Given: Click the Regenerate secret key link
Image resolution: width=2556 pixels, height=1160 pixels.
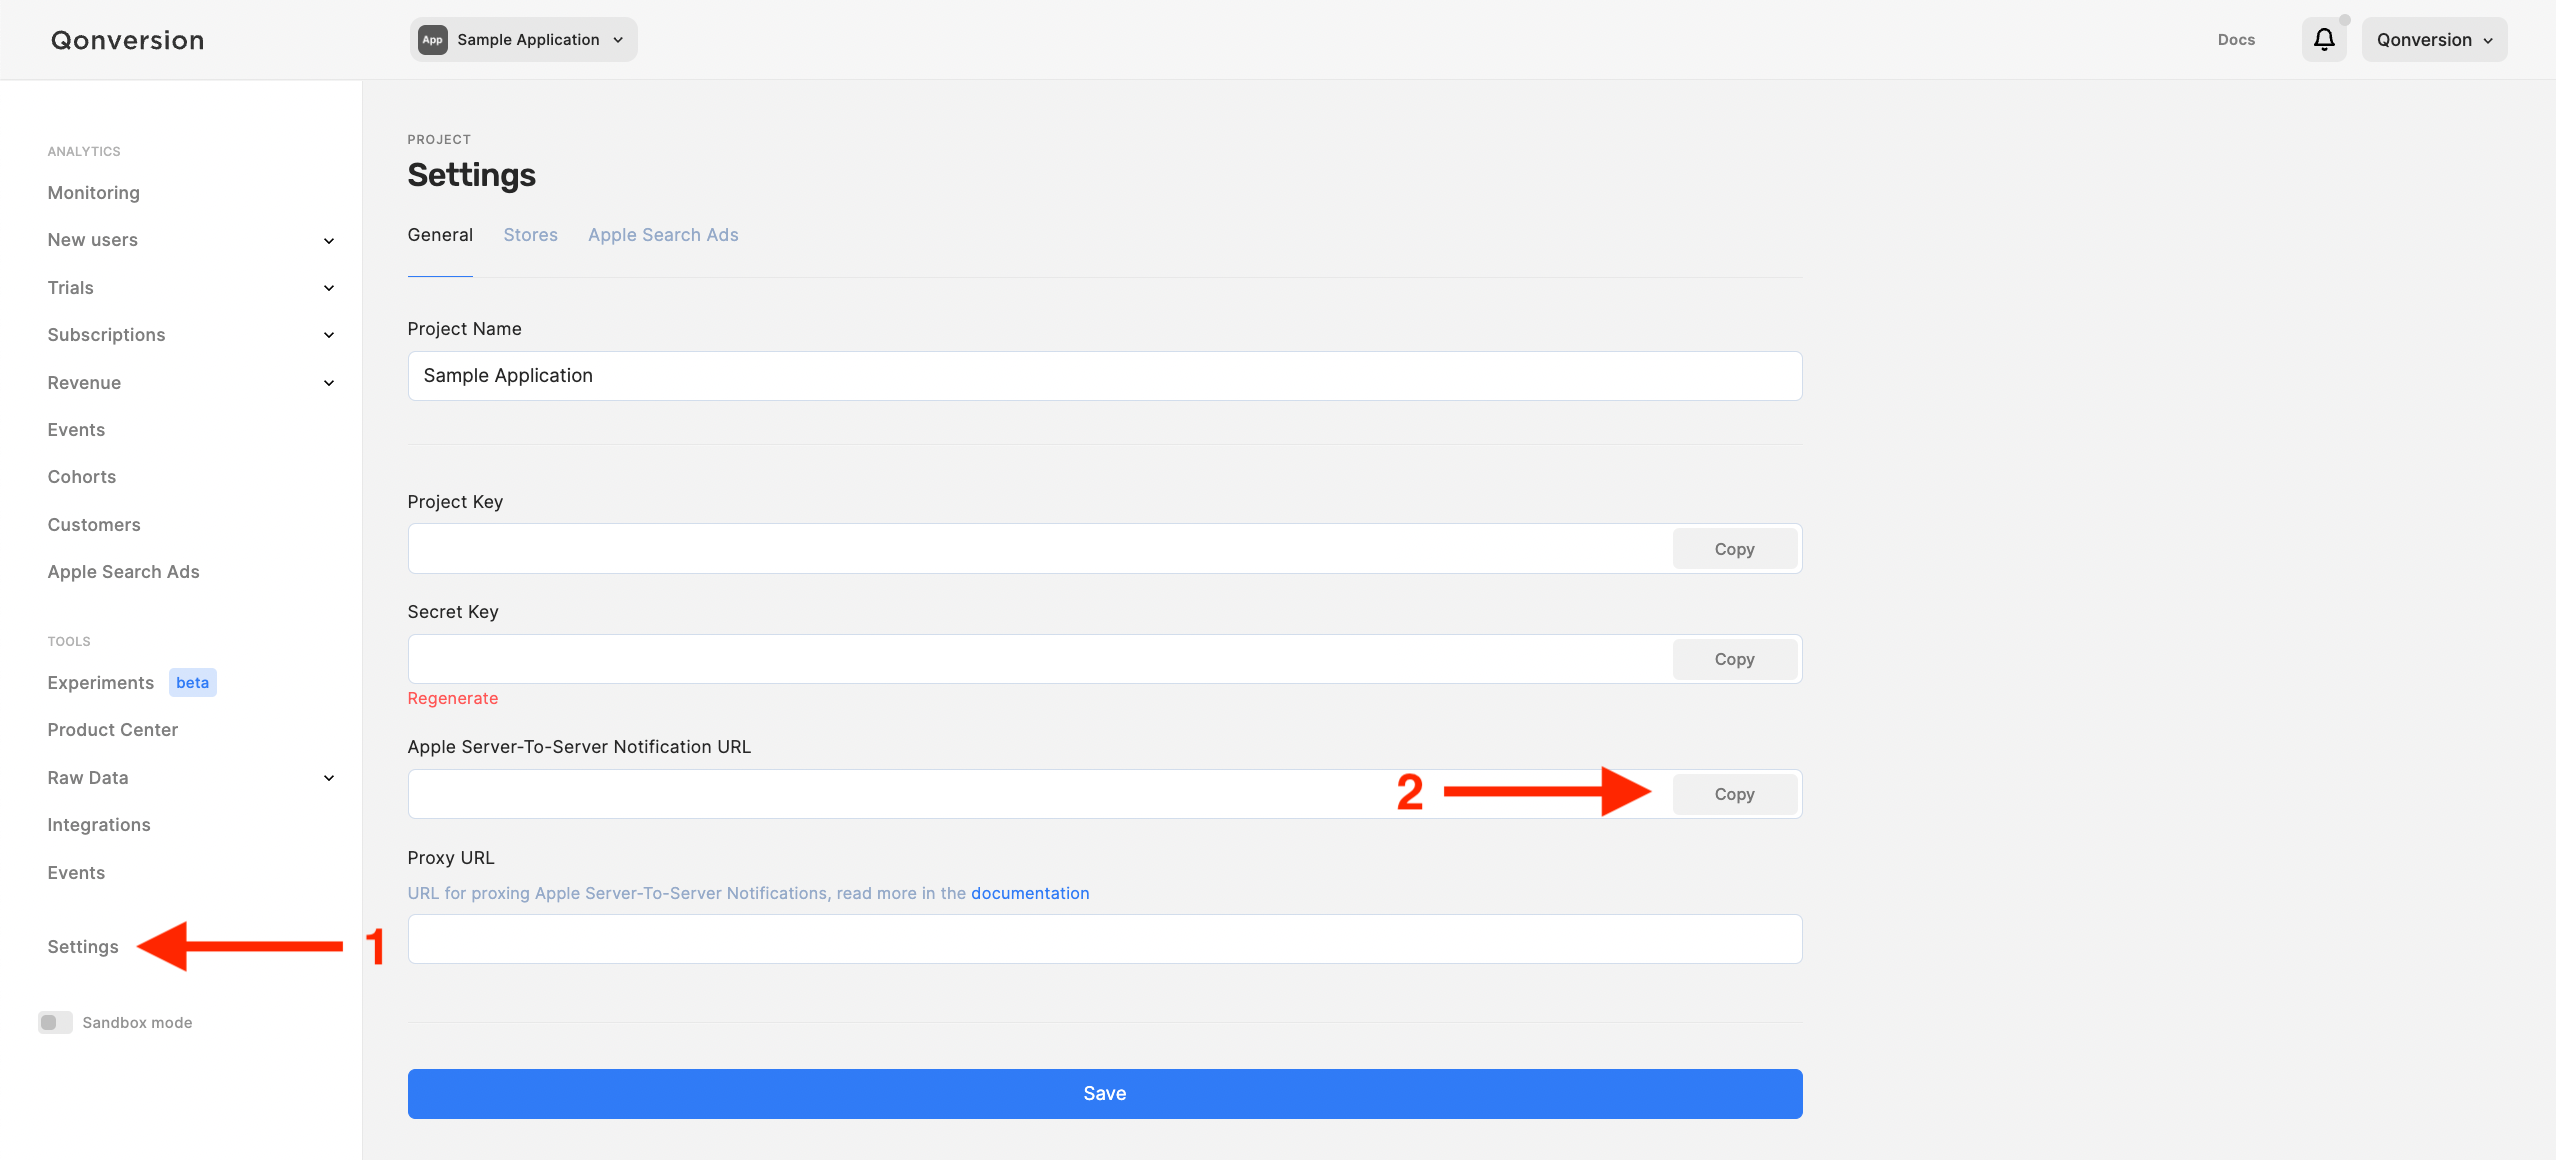Looking at the screenshot, I should [452, 698].
